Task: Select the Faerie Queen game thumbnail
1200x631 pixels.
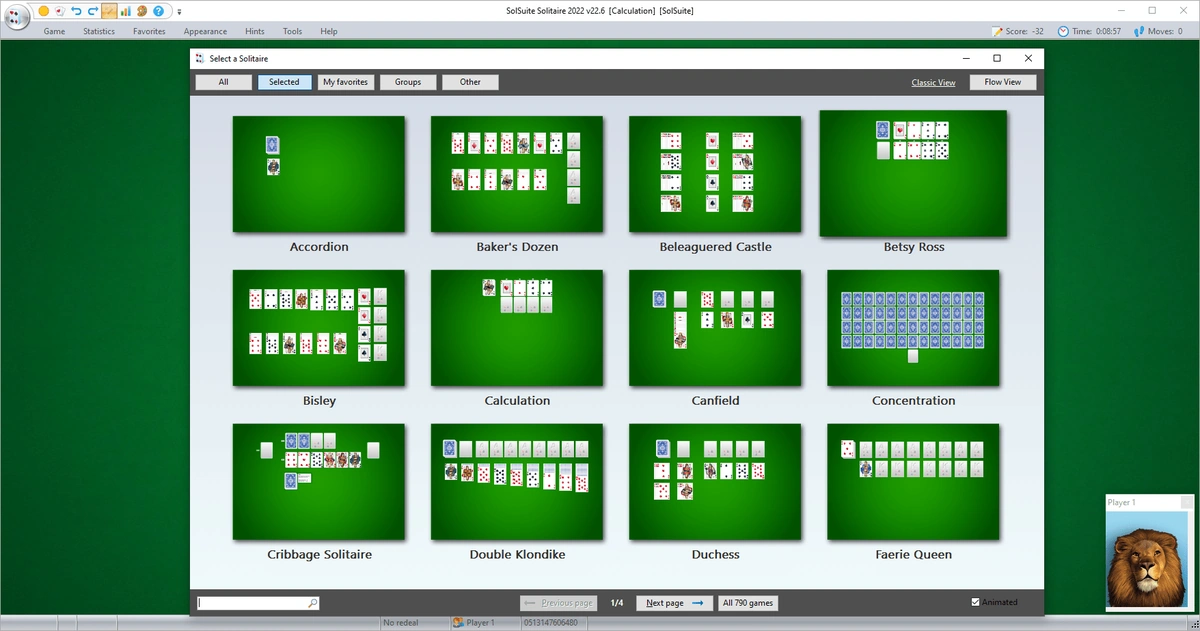Action: click(x=913, y=482)
